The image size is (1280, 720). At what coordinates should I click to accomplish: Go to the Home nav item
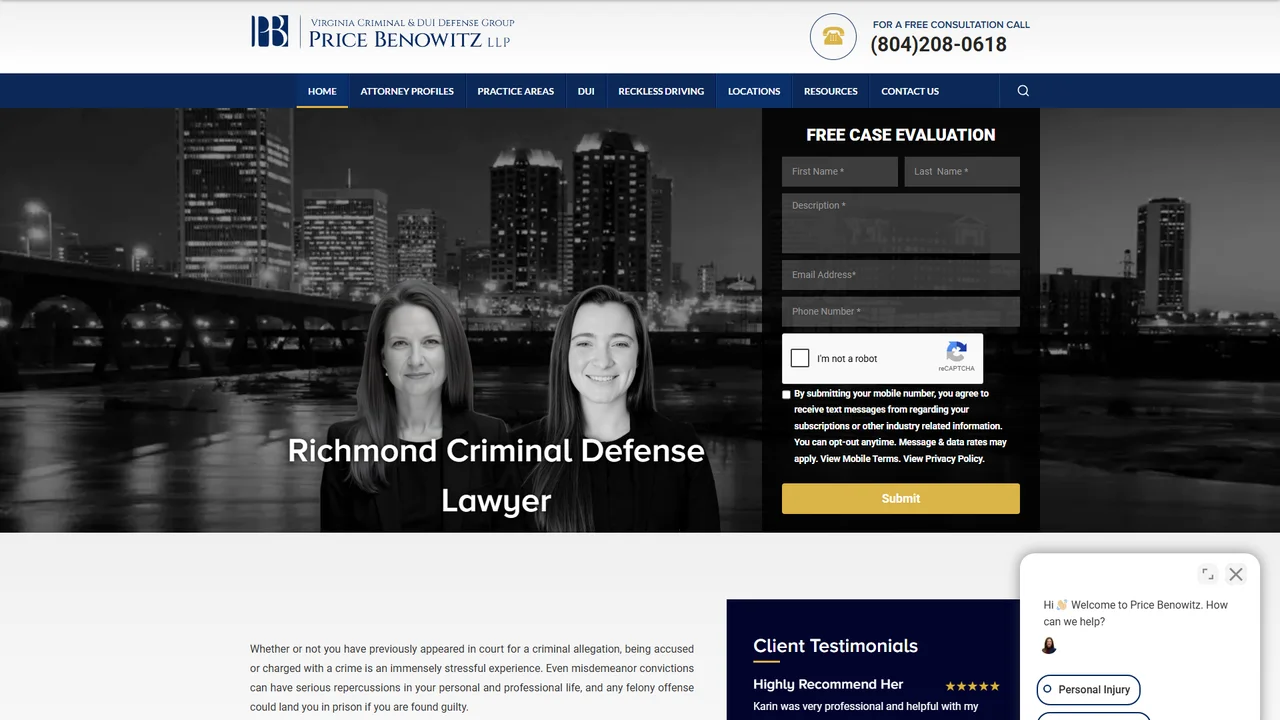(x=322, y=91)
